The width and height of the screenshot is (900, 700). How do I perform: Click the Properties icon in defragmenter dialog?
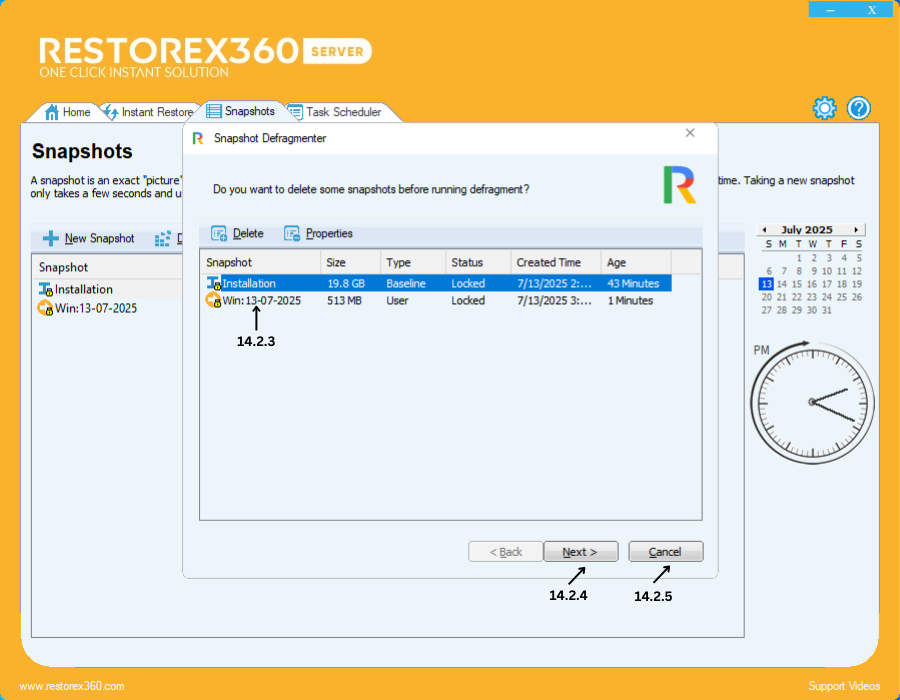(292, 234)
